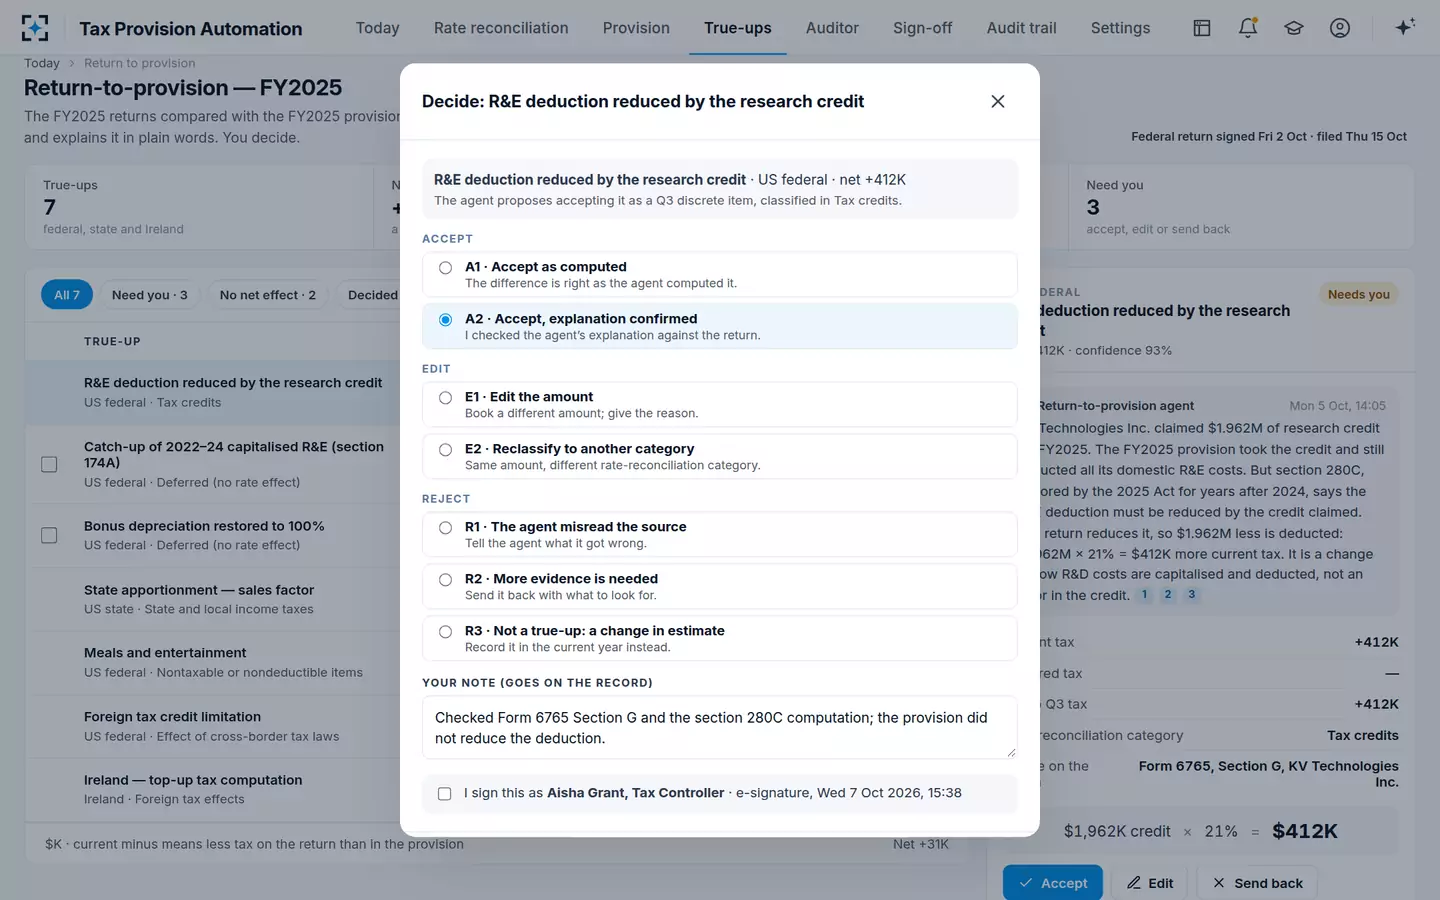Screen dimensions: 1440x900
Task: Click the Needs you status badge
Action: [x=1358, y=294]
